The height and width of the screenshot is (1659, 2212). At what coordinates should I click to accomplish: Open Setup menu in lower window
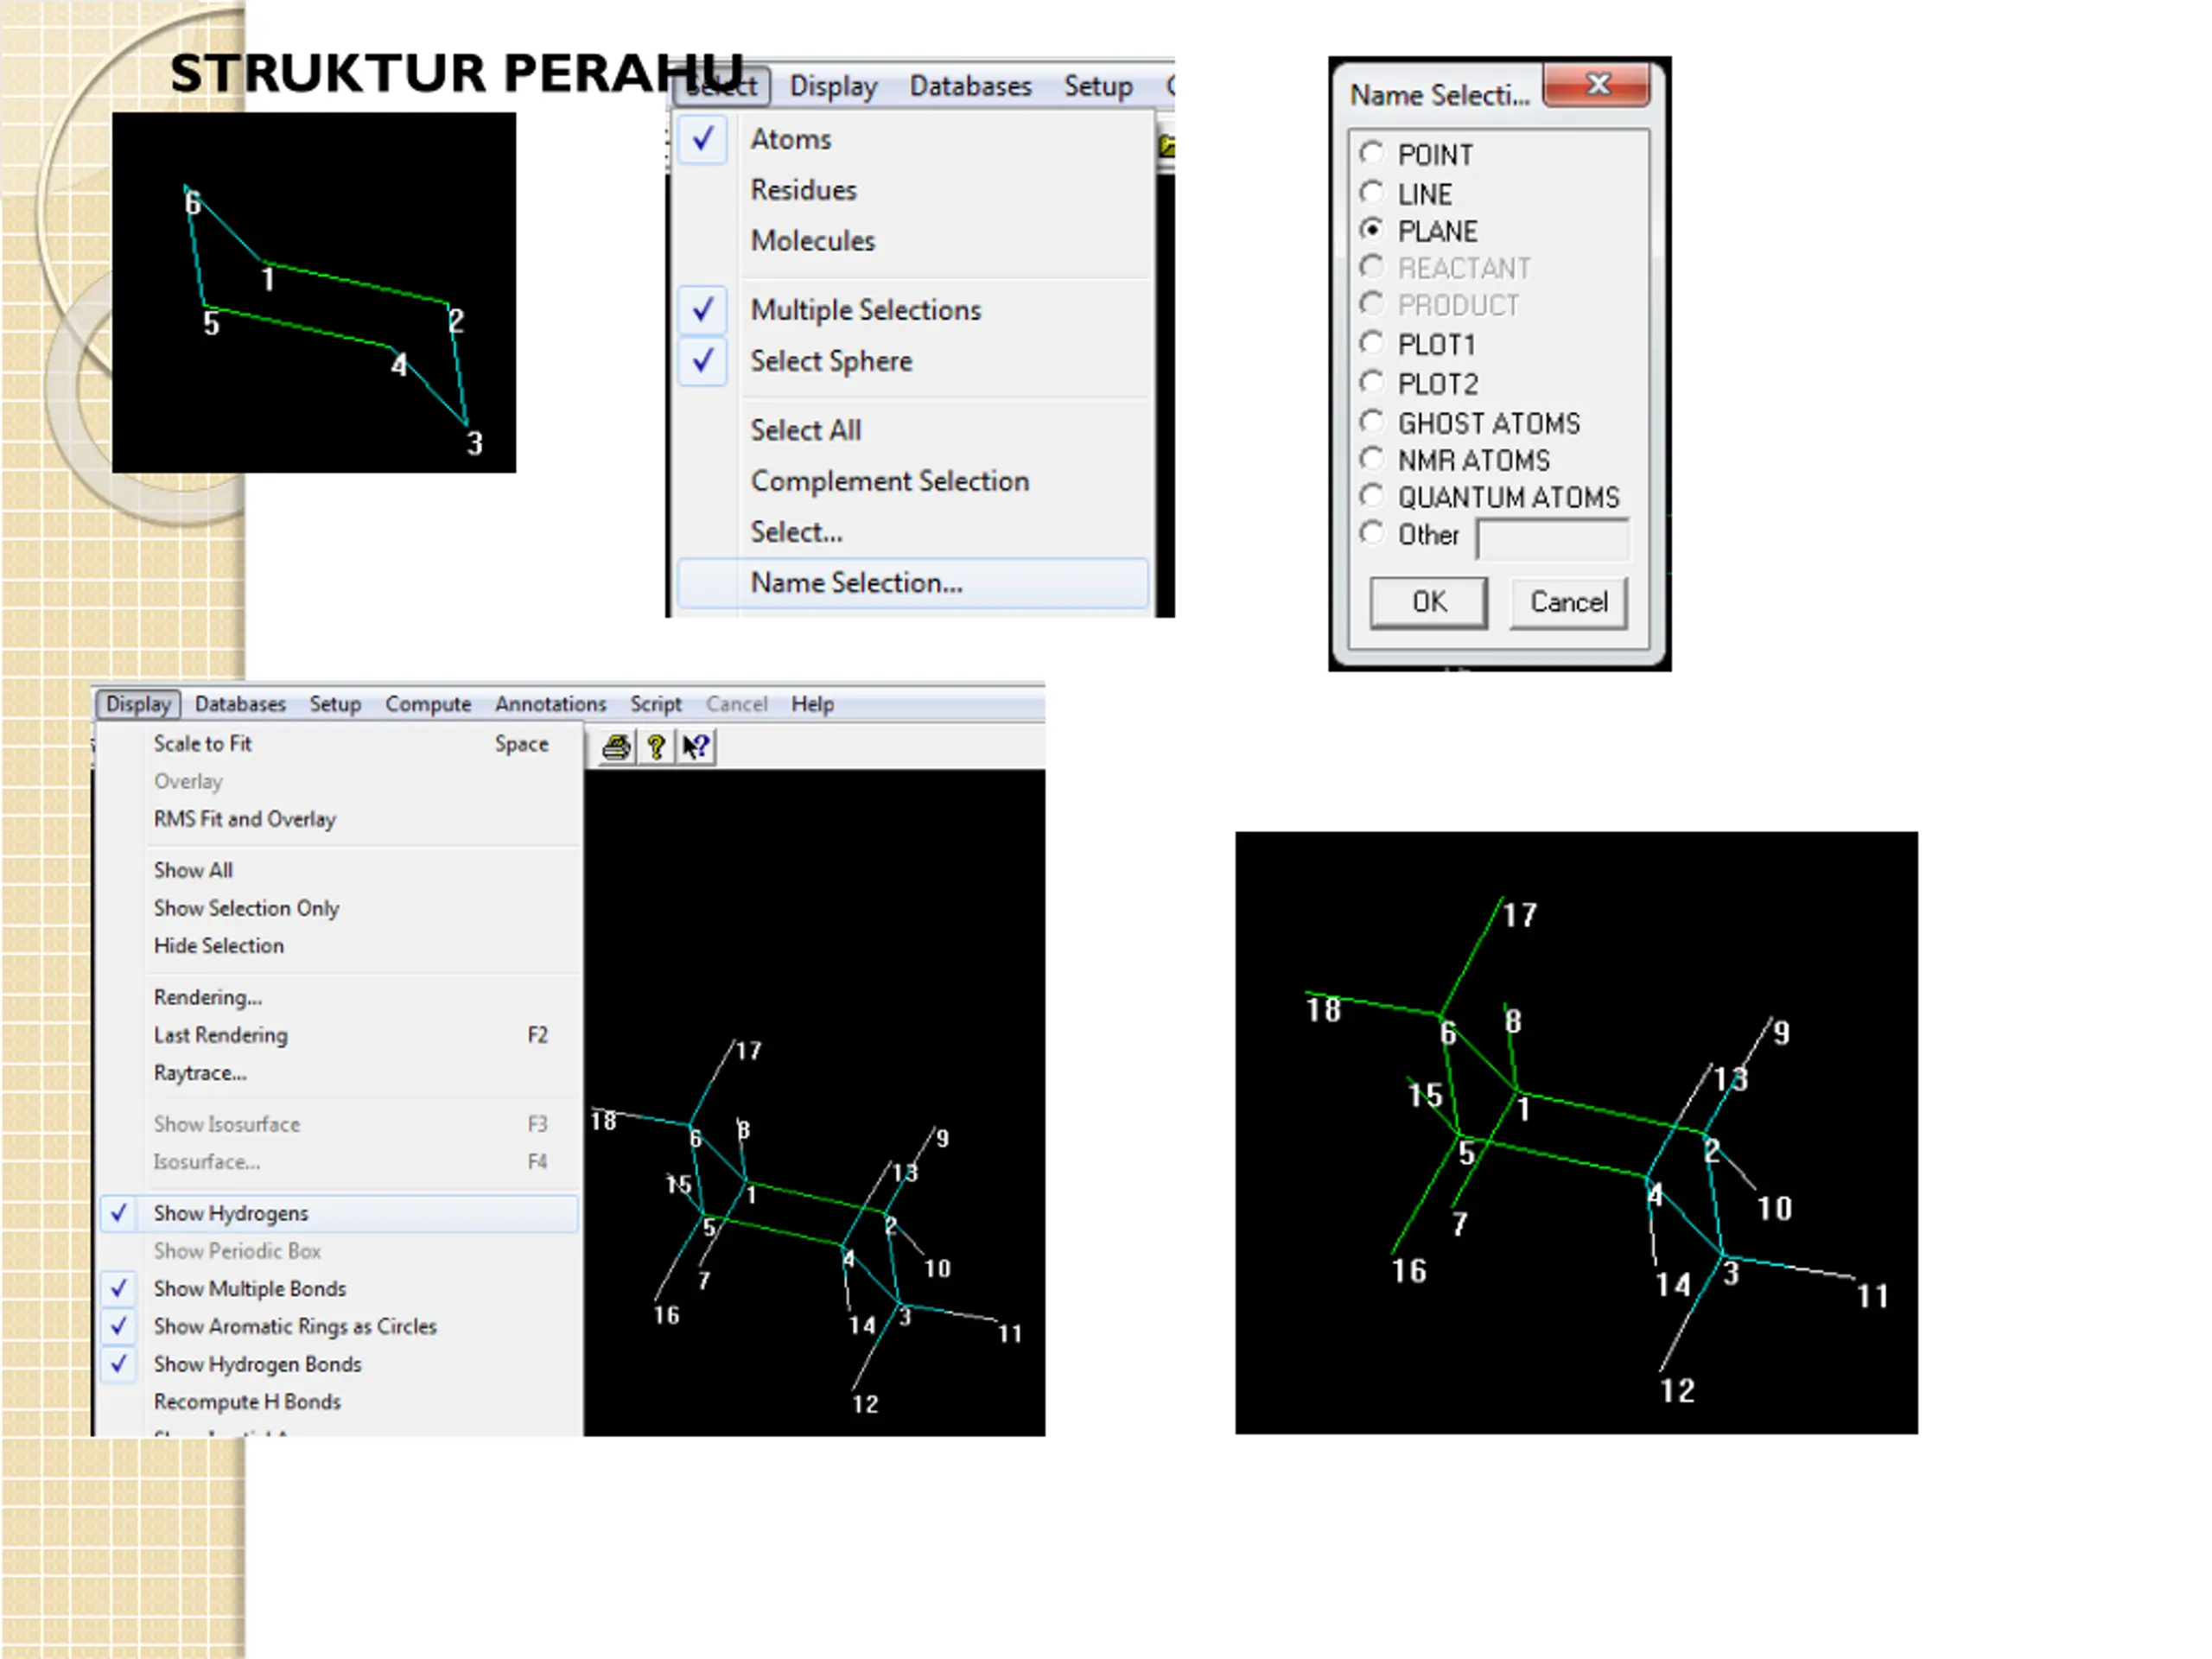335,704
